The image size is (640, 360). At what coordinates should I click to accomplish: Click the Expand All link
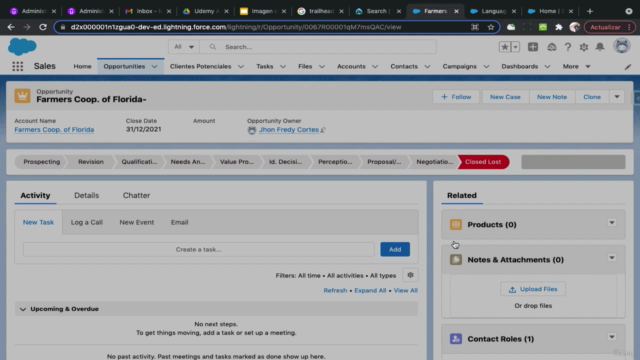(x=370, y=291)
